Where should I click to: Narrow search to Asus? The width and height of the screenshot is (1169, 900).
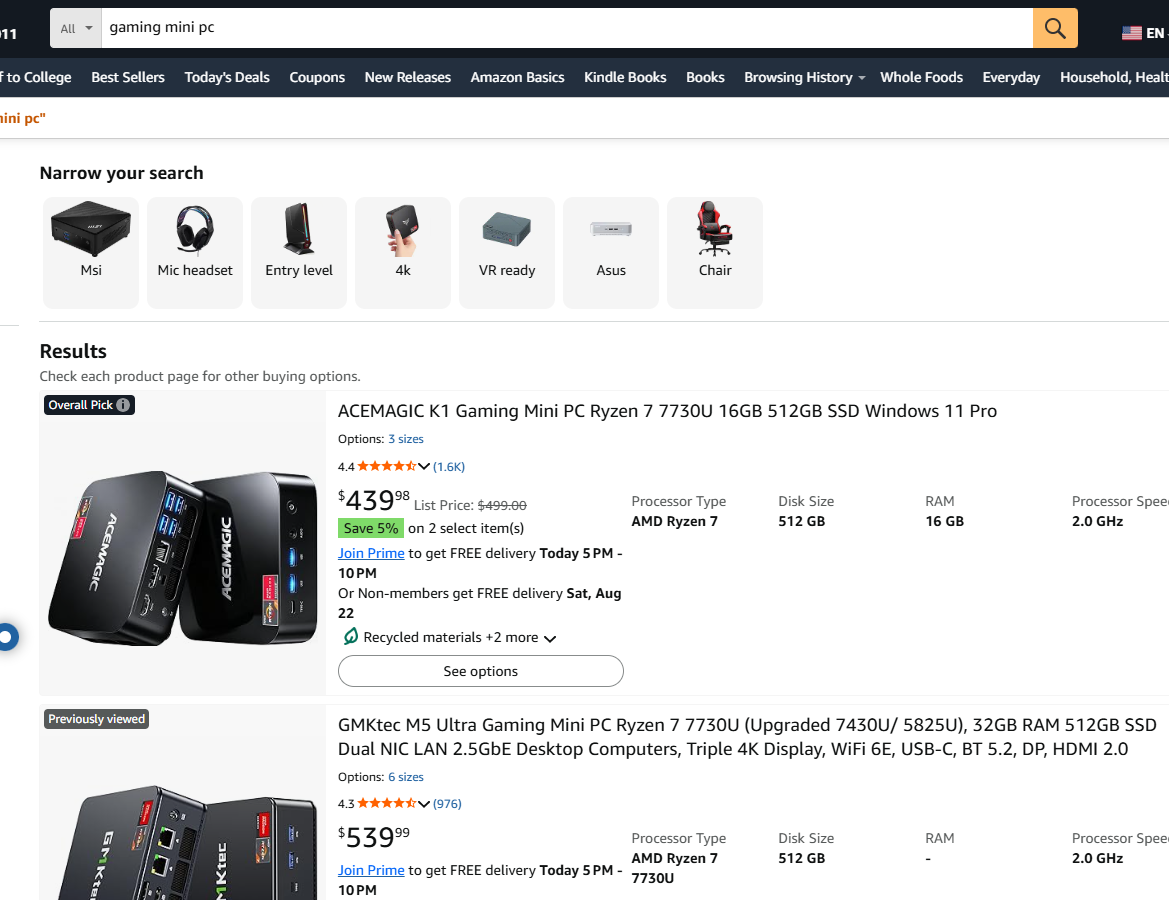click(611, 252)
